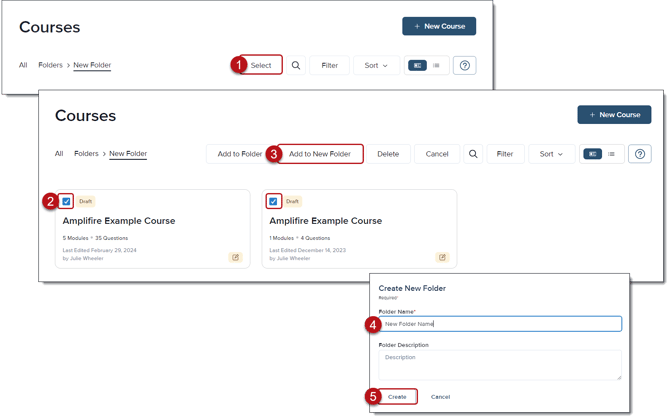Open the help question mark in the top panel
The image size is (670, 419).
pyautogui.click(x=464, y=66)
